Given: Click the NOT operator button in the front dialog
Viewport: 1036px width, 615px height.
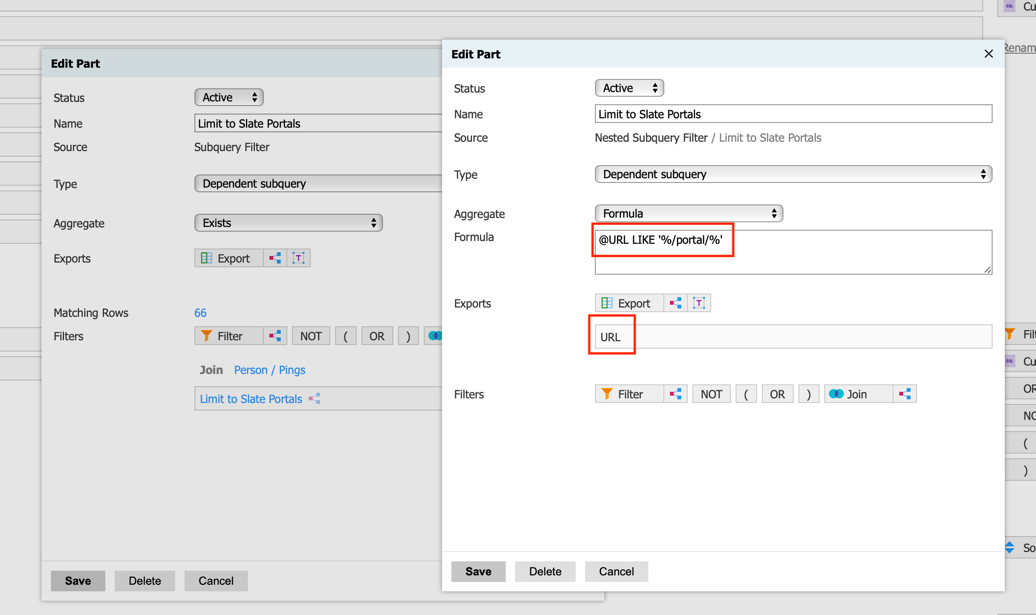Looking at the screenshot, I should tap(711, 394).
